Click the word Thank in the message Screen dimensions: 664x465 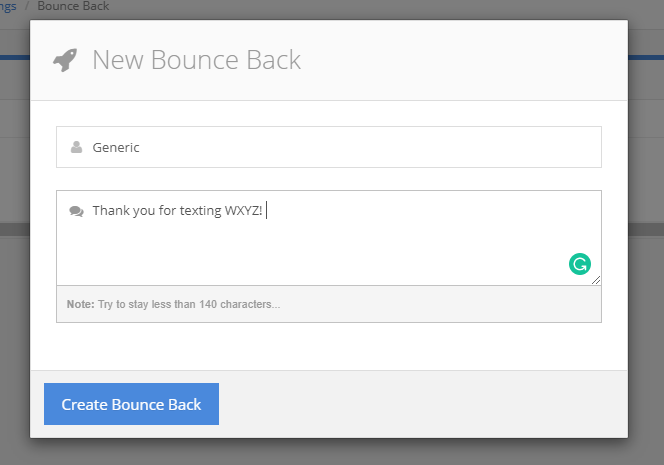(x=110, y=211)
